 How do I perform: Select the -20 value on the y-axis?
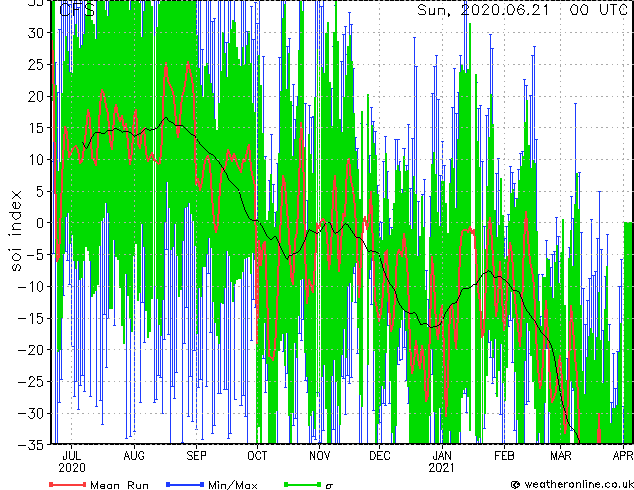(x=30, y=350)
